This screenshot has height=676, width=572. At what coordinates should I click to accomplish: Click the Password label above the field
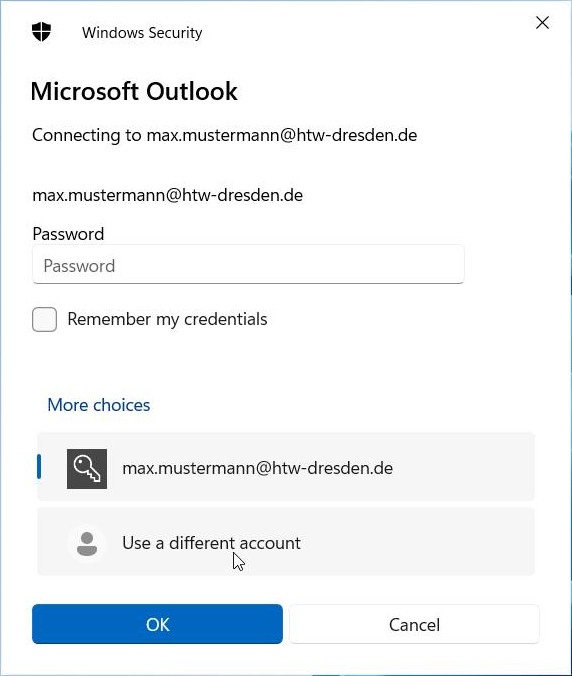[x=68, y=234]
